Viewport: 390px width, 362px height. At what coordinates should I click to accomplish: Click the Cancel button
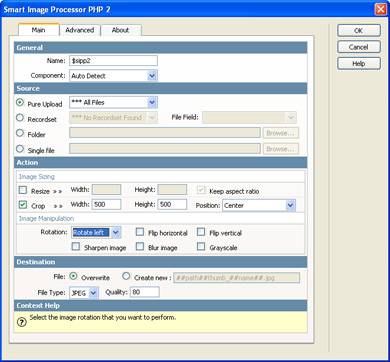[359, 47]
